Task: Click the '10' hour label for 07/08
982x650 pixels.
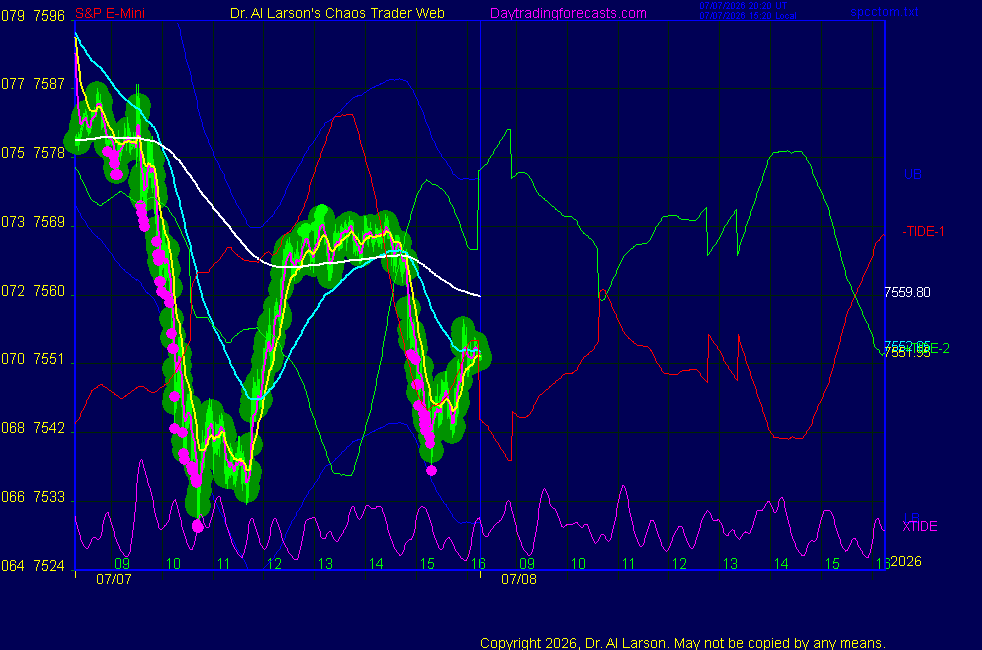Action: [x=578, y=564]
